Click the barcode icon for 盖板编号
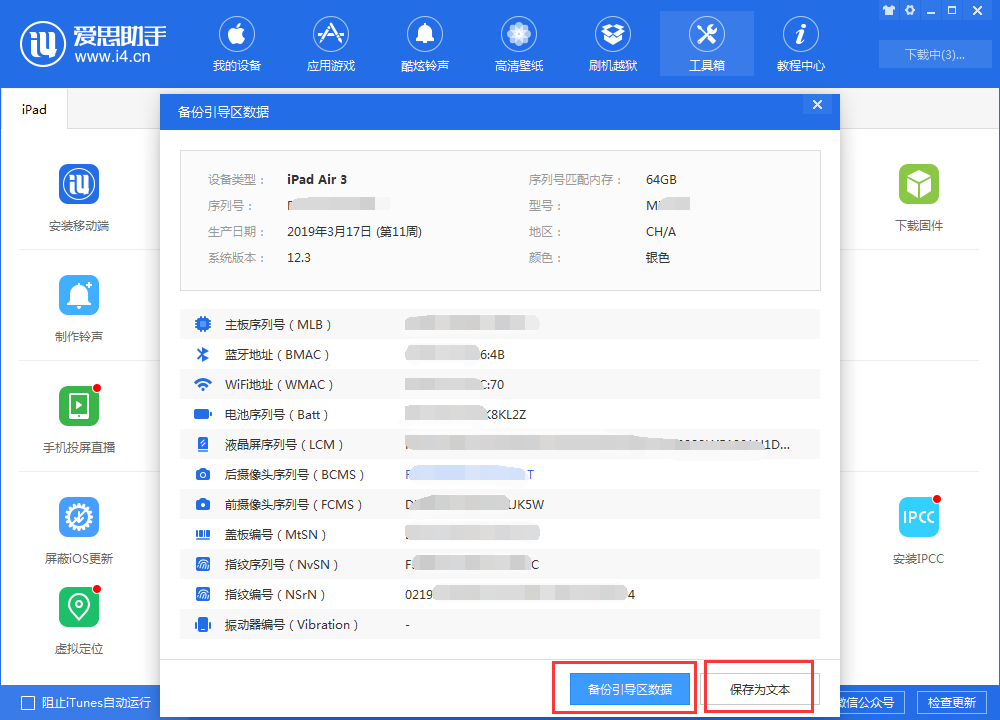 203,534
